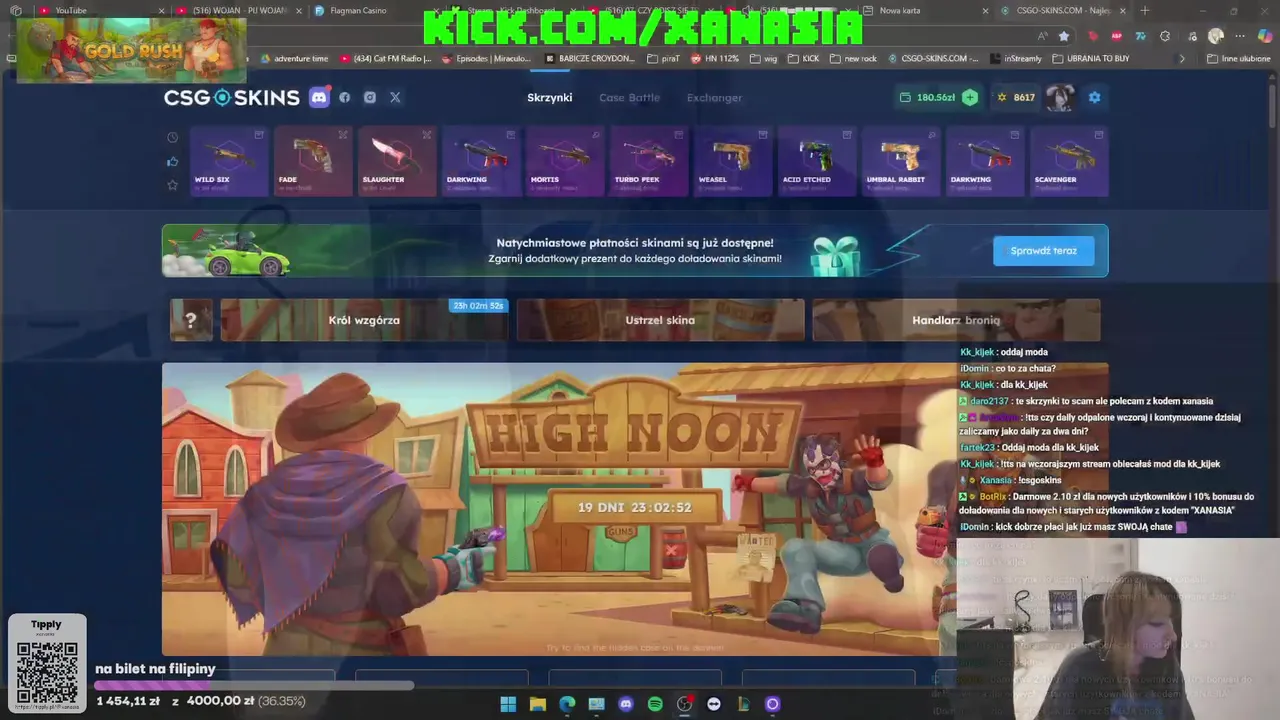The width and height of the screenshot is (1280, 720).
Task: Open the ACID ETCHED drop card
Action: click(x=817, y=162)
